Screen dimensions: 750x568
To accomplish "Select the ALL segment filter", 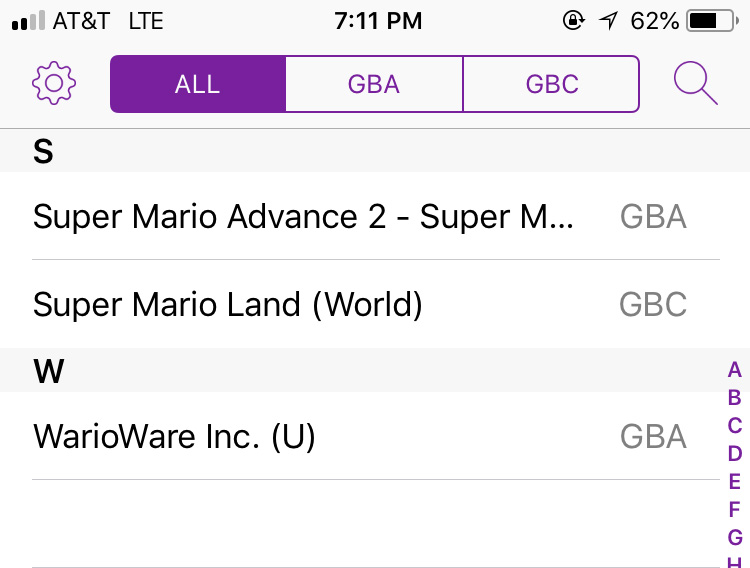I will [198, 84].
